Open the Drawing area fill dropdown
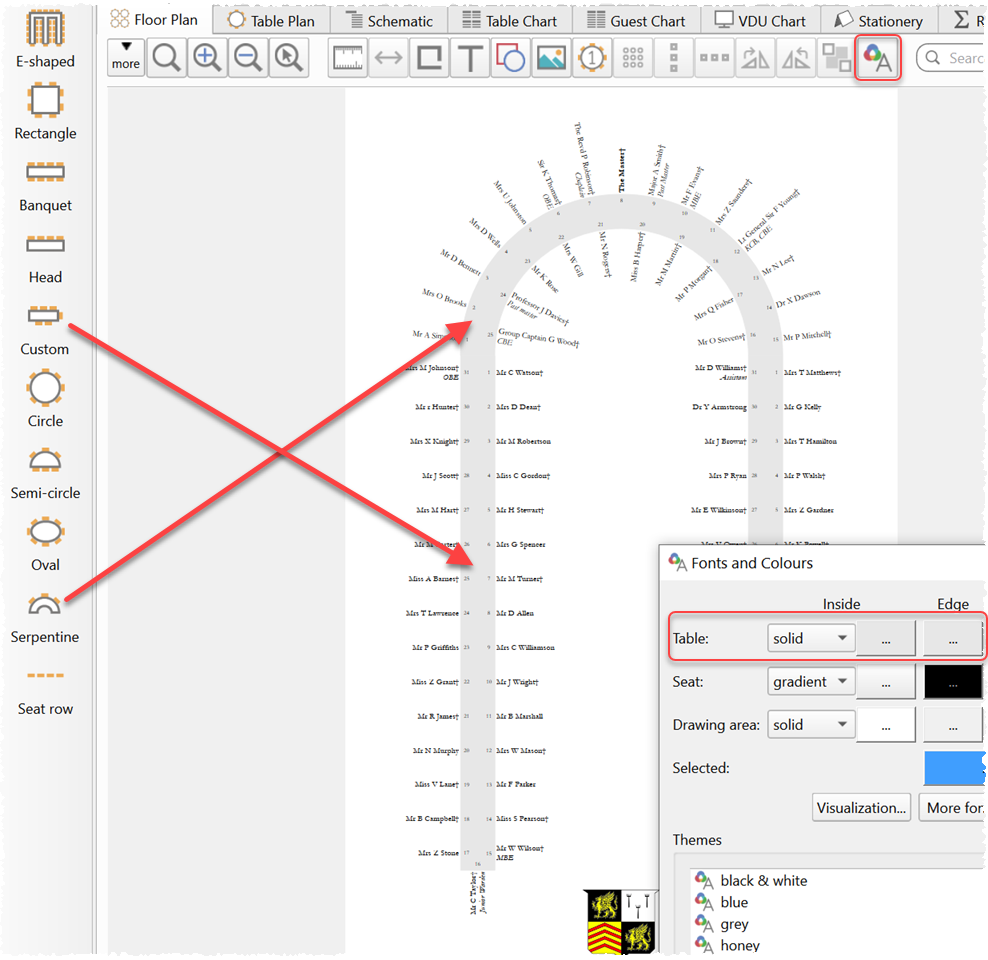 (811, 725)
